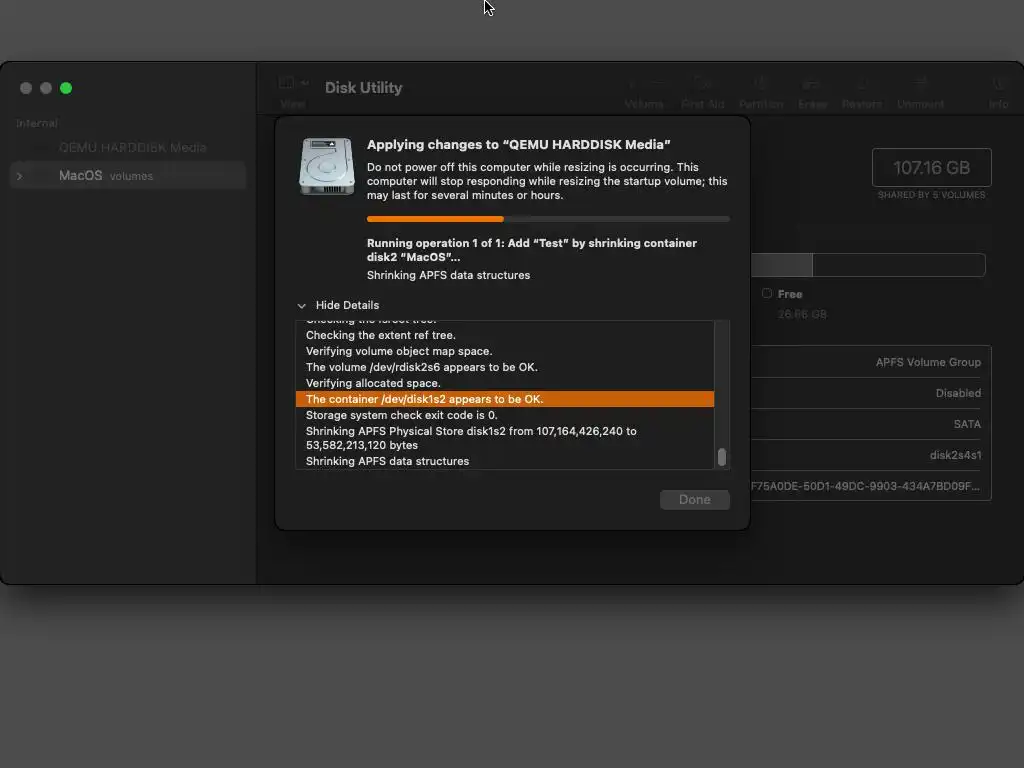The image size is (1024, 768).
Task: Run First Aid from the toolbar
Action: pos(702,84)
